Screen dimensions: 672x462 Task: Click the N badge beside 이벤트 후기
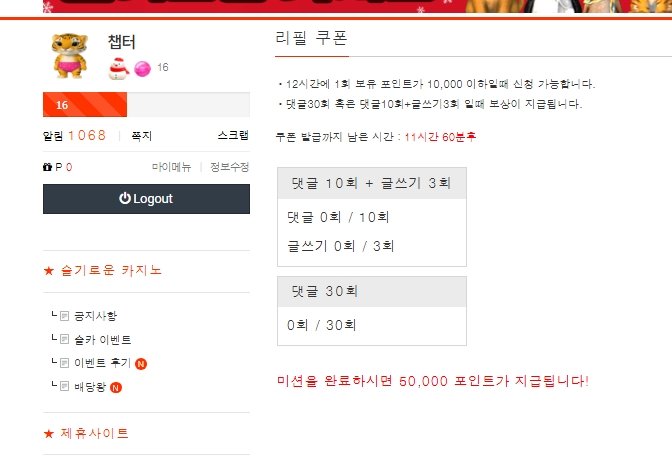(141, 363)
